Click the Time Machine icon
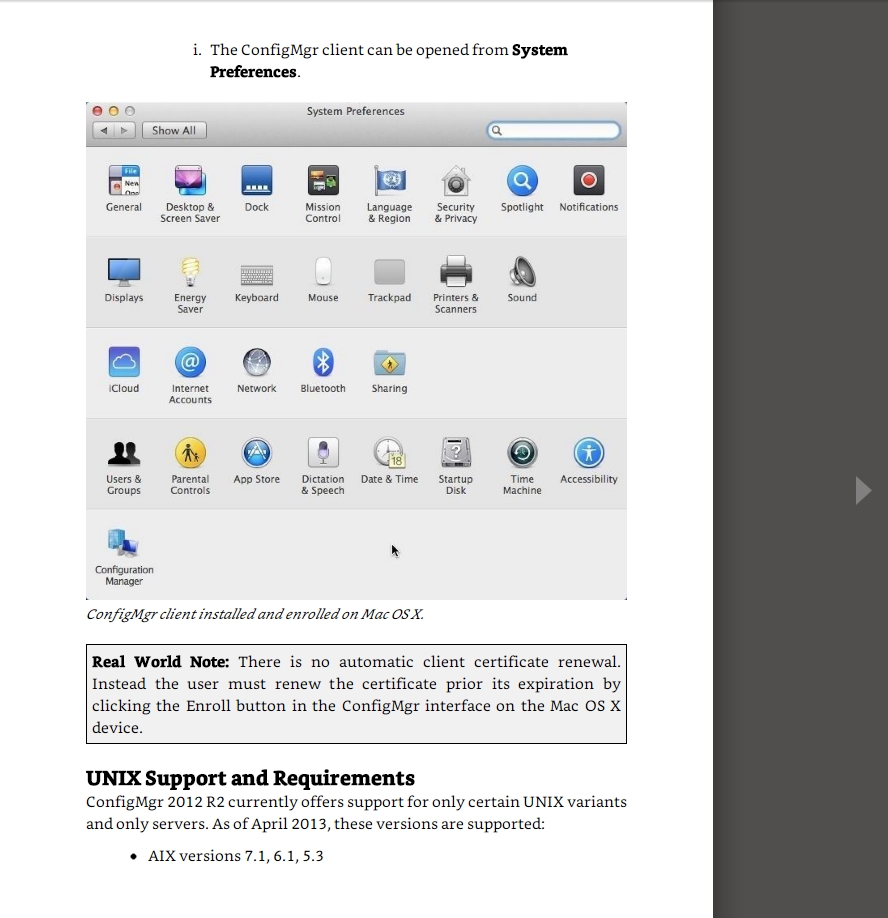 tap(522, 453)
